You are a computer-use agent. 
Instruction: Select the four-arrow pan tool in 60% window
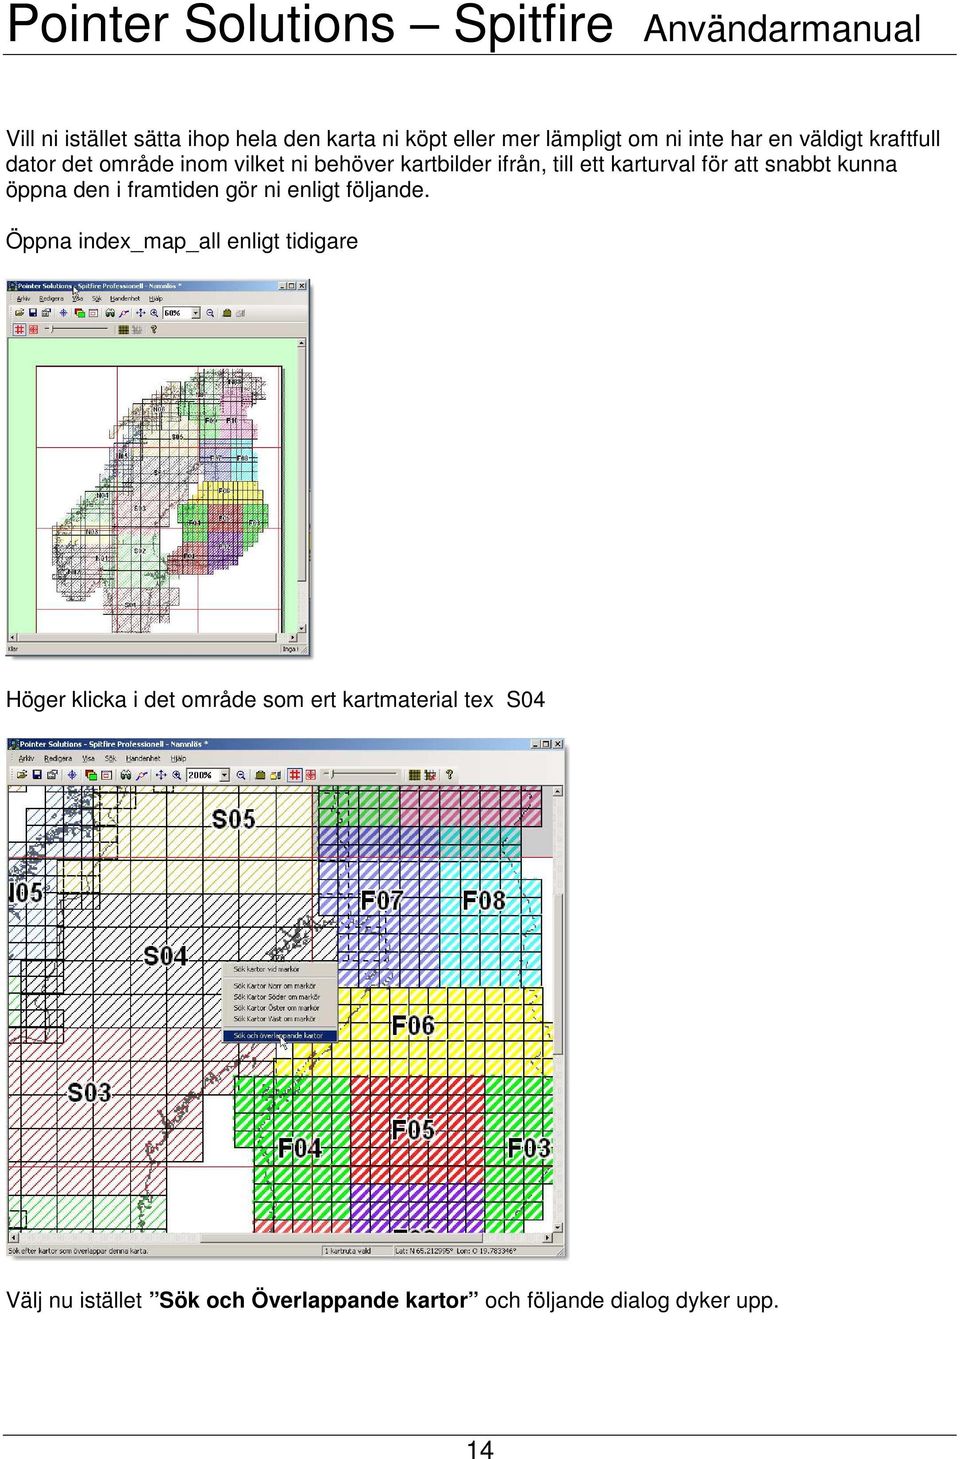(x=141, y=313)
